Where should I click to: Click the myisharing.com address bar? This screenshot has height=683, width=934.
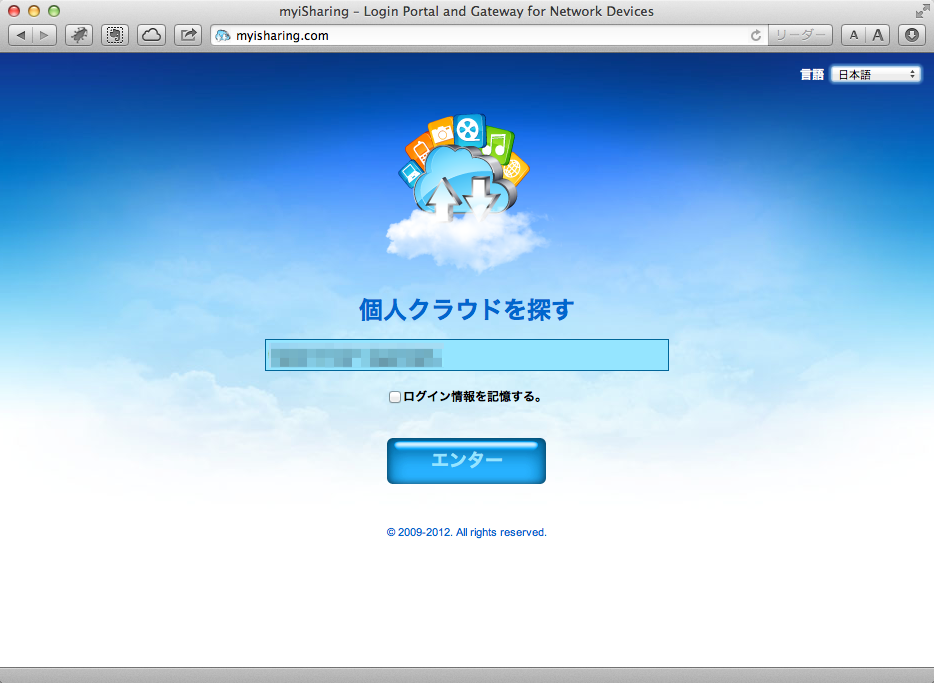[x=488, y=36]
